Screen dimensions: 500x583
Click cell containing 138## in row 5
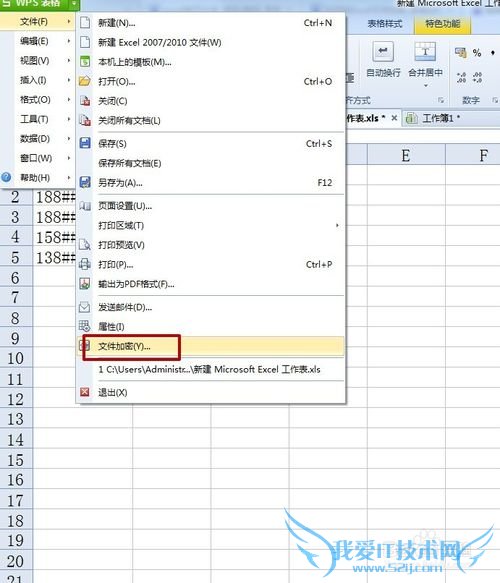55,257
